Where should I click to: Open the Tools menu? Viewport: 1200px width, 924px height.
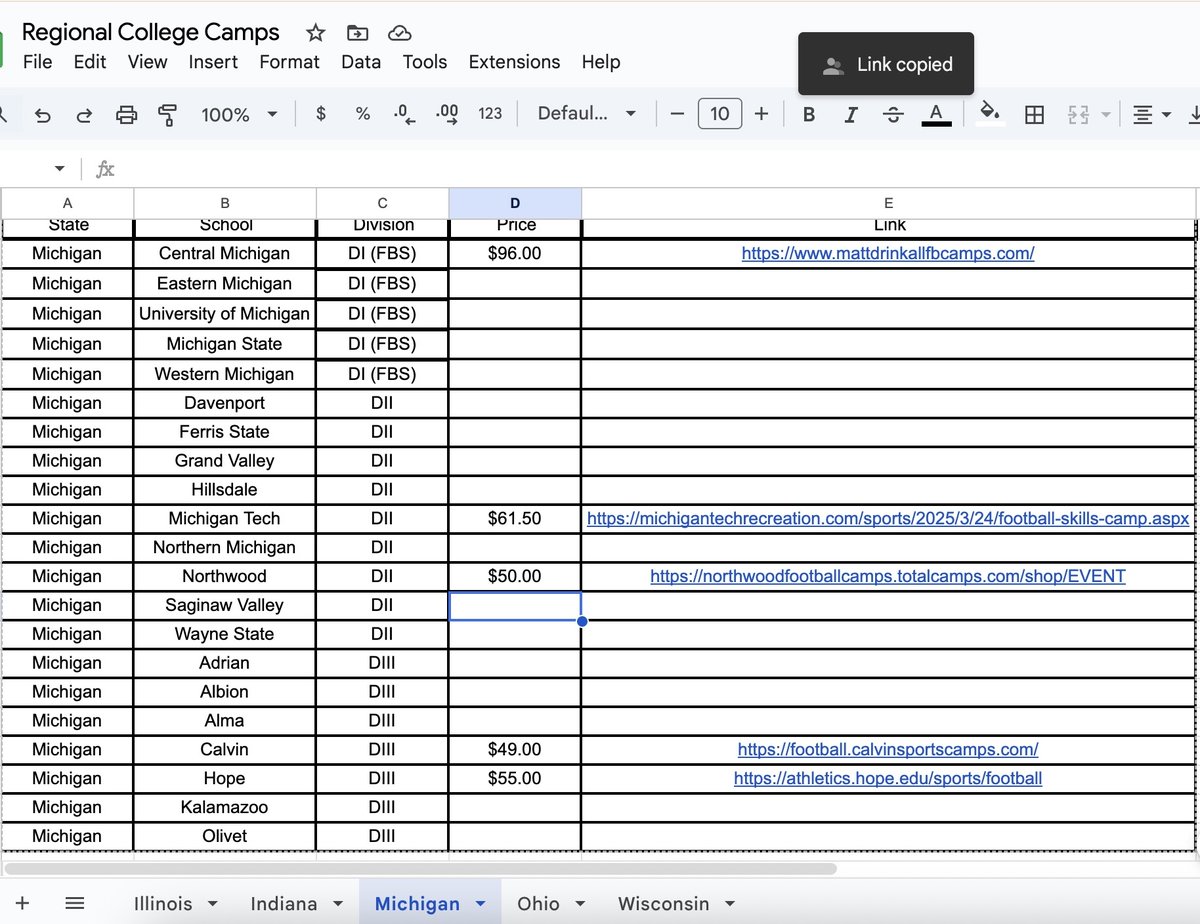425,62
